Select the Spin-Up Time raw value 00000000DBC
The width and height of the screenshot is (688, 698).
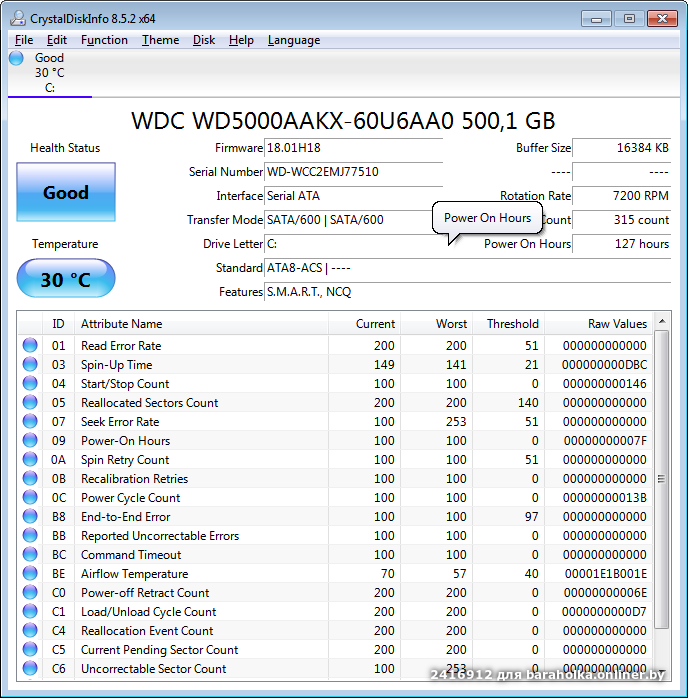click(604, 365)
